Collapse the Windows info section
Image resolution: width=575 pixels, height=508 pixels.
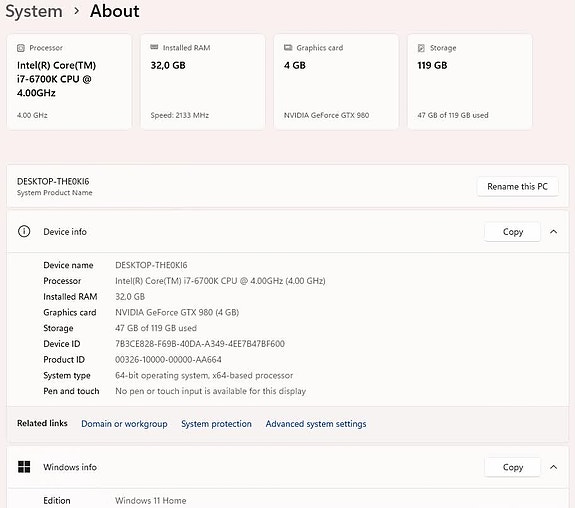coord(554,467)
